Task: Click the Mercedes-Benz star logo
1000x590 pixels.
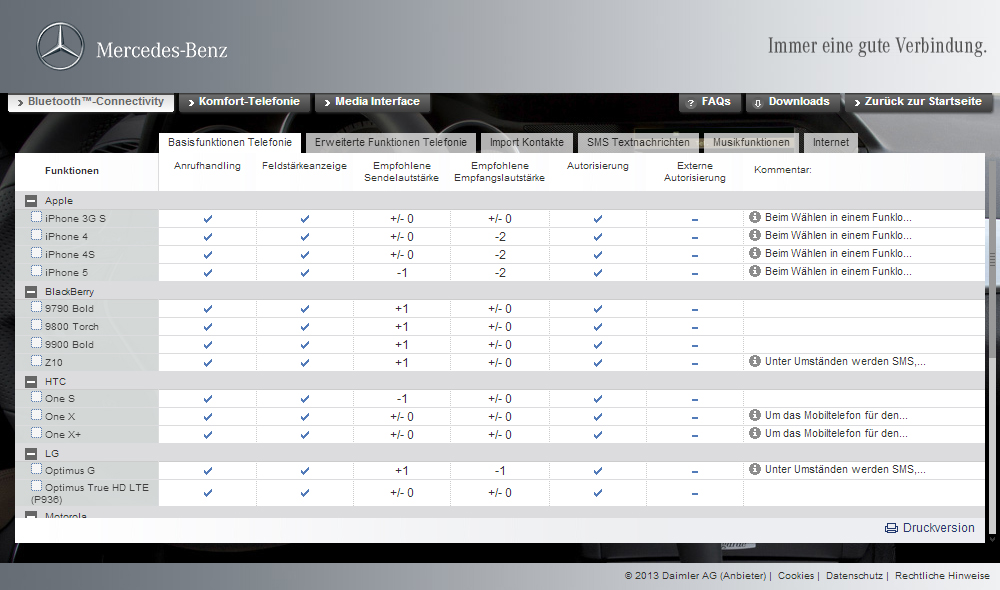Action: coord(60,47)
